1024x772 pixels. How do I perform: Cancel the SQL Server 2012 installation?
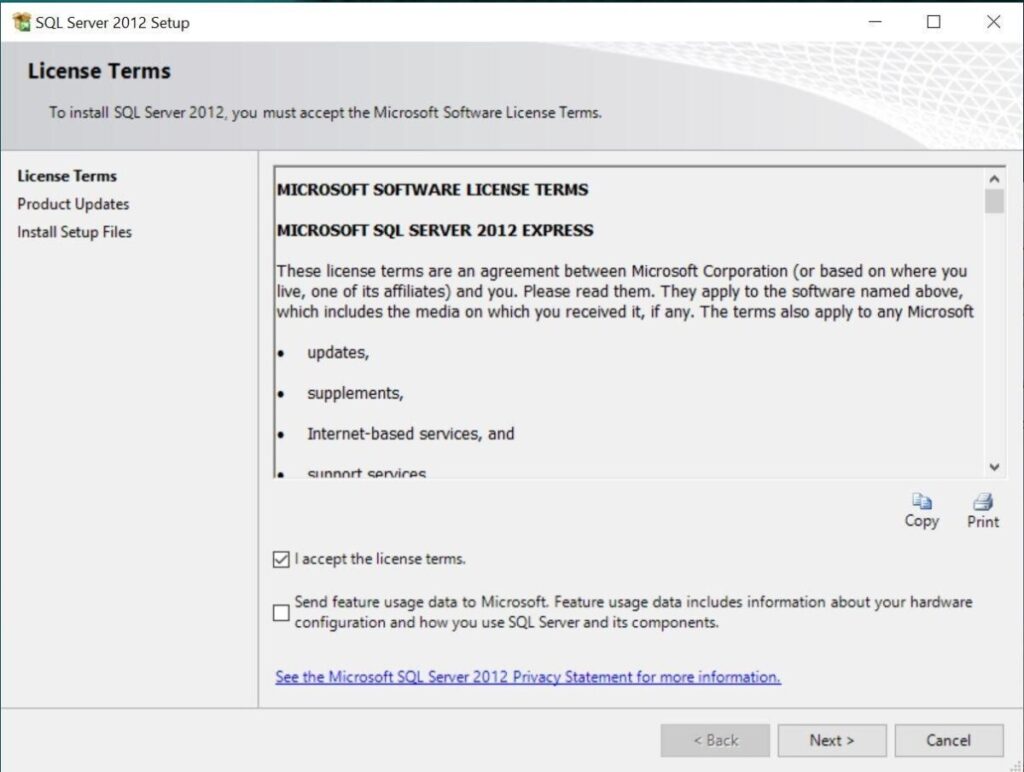(x=948, y=740)
